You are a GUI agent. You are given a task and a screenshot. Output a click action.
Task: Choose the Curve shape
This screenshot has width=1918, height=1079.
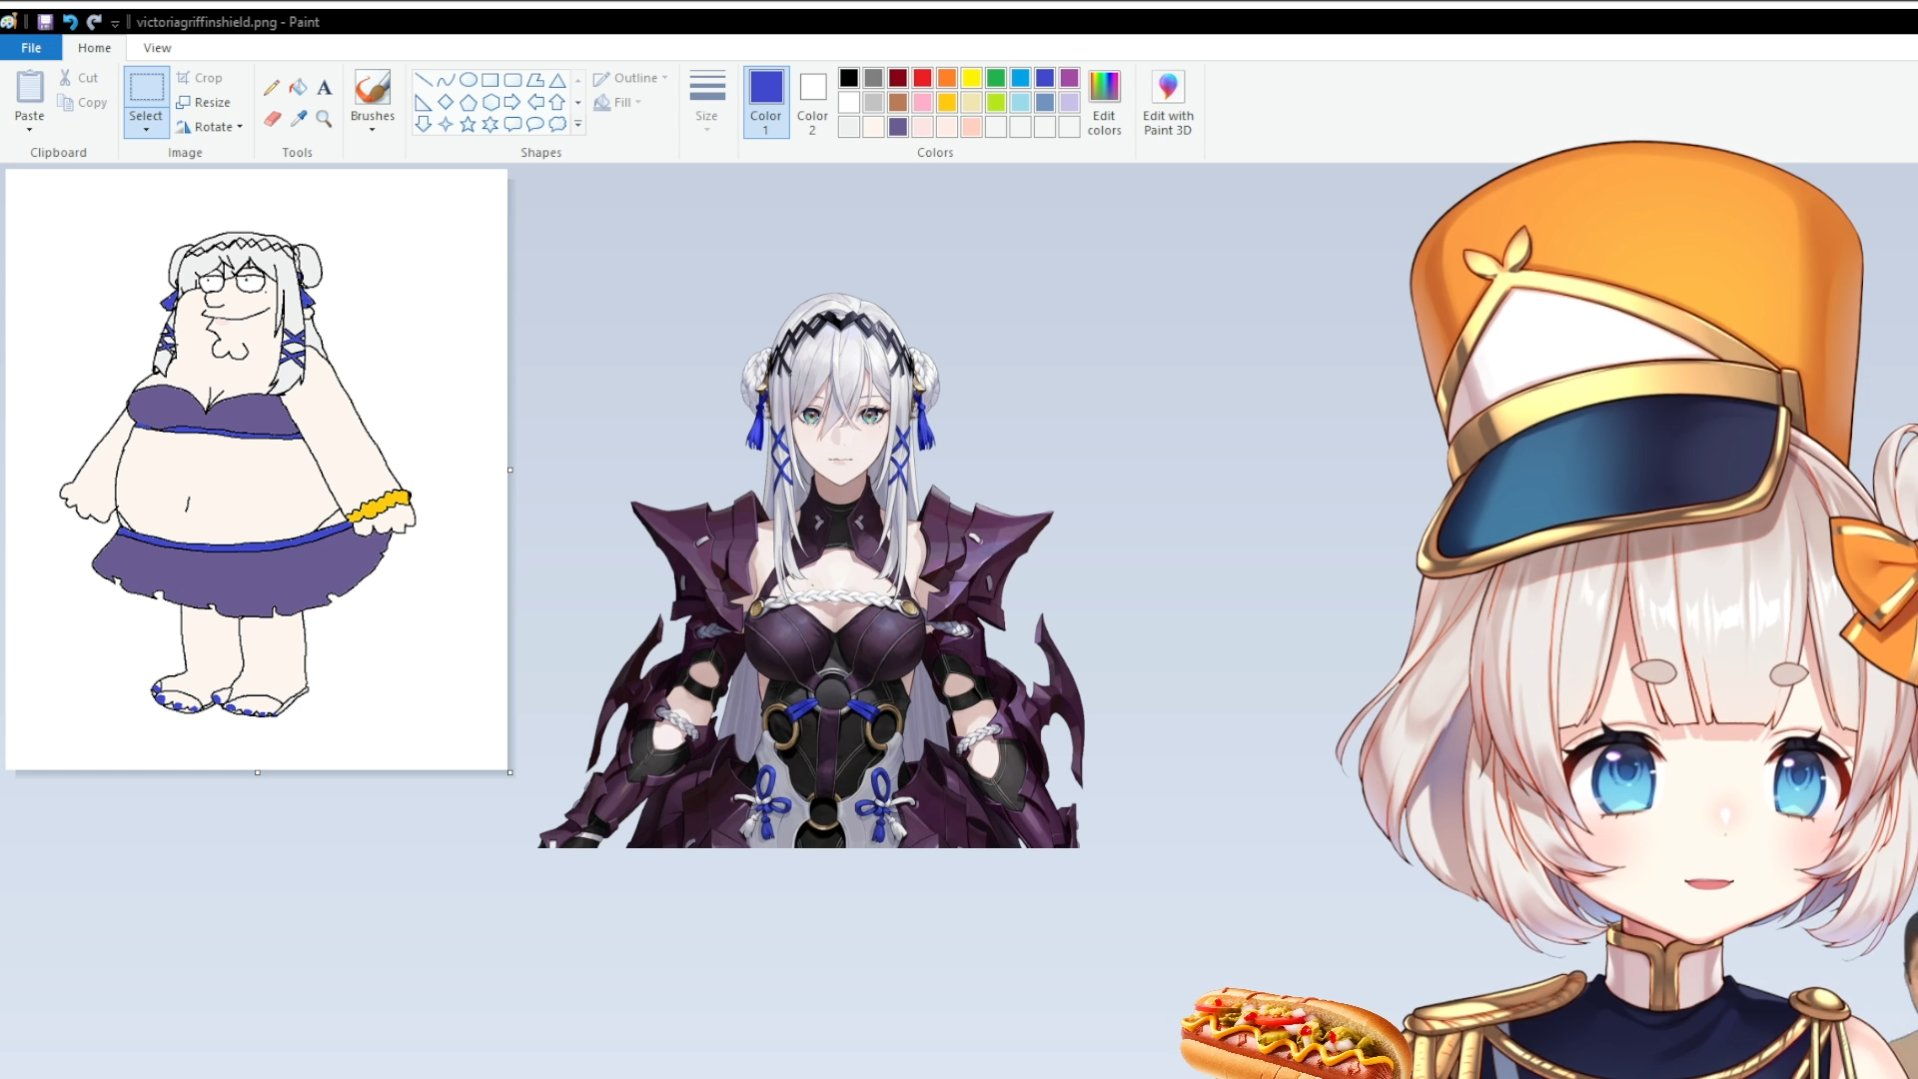coord(445,80)
